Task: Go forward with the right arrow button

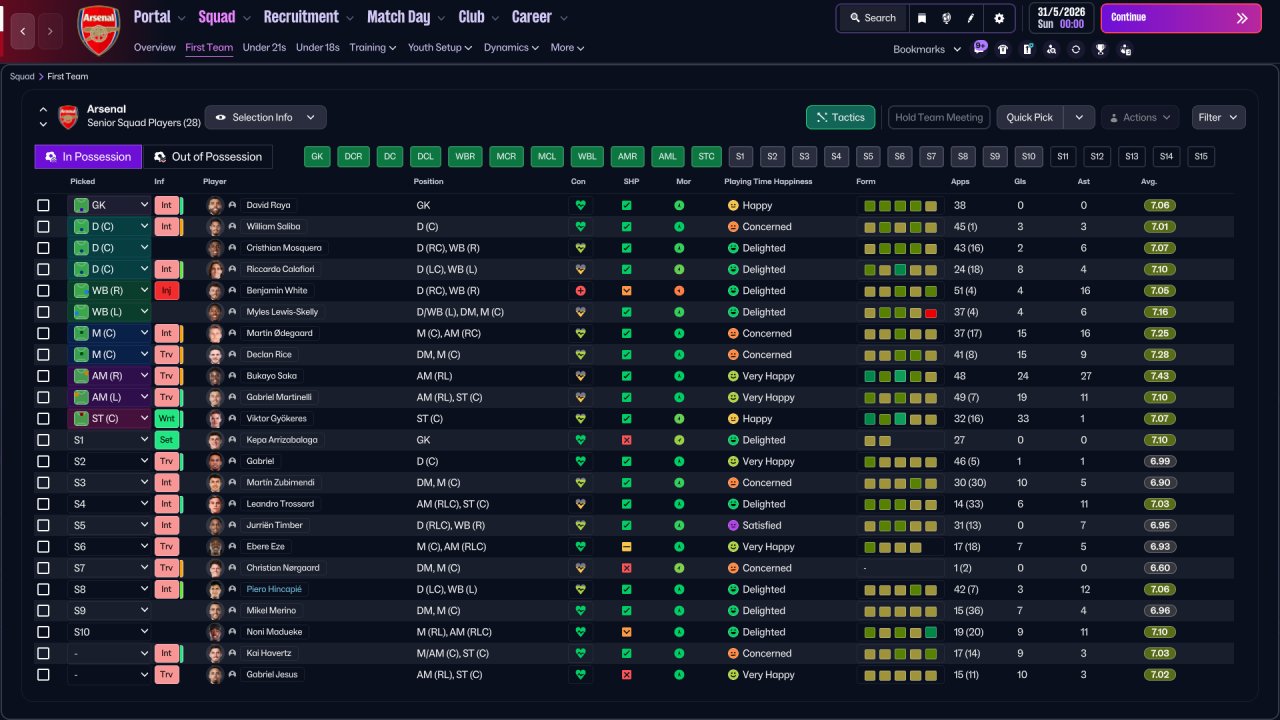Action: tap(51, 31)
